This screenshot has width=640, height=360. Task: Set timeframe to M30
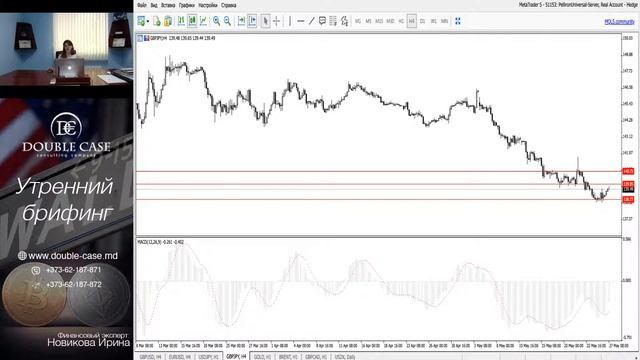391,21
